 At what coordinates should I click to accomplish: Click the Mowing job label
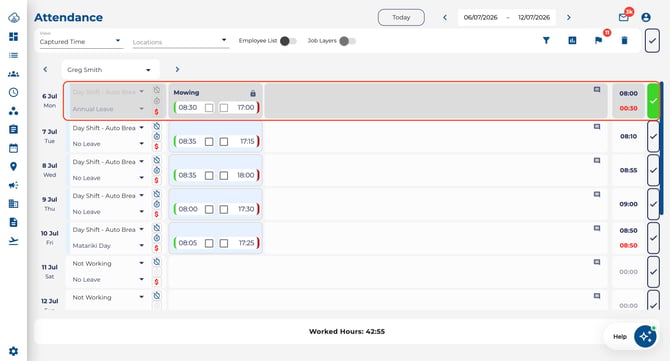(x=186, y=92)
